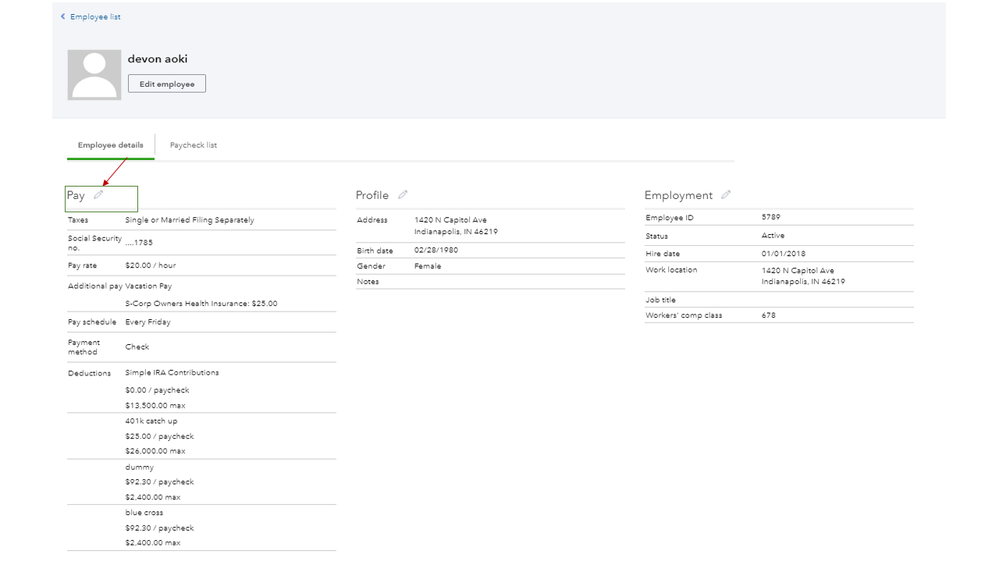Click the Profile section heading
The height and width of the screenshot is (562, 999).
[372, 195]
